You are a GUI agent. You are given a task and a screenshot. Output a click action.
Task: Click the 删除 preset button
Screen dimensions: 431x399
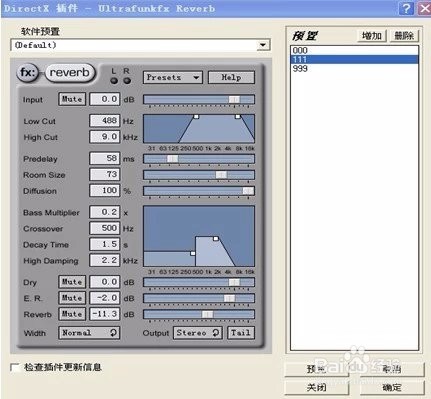pyautogui.click(x=404, y=36)
